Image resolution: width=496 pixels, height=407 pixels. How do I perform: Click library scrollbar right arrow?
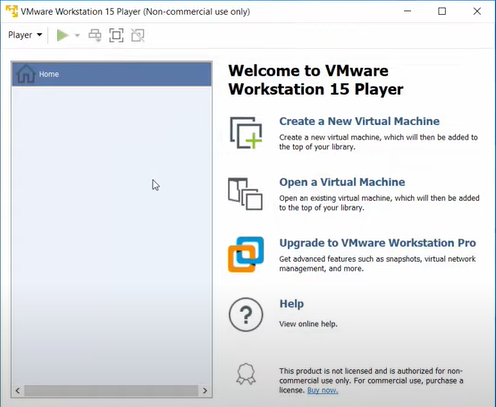pyautogui.click(x=205, y=391)
